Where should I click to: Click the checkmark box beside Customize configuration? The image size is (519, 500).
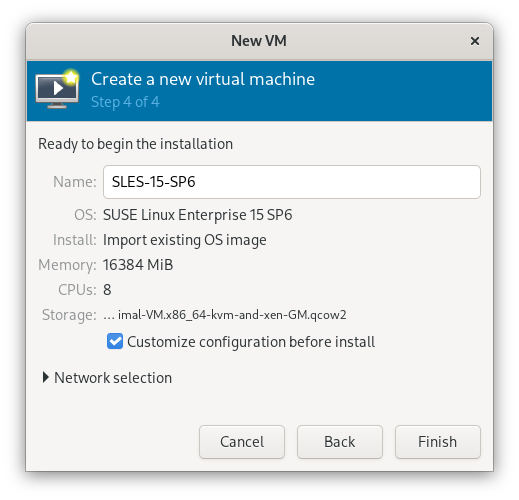pos(115,341)
